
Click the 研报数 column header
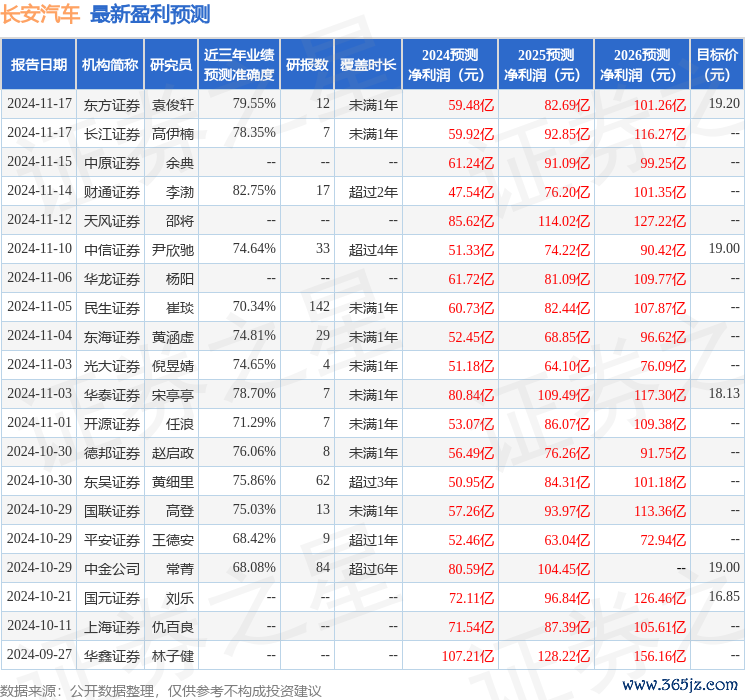coord(307,65)
